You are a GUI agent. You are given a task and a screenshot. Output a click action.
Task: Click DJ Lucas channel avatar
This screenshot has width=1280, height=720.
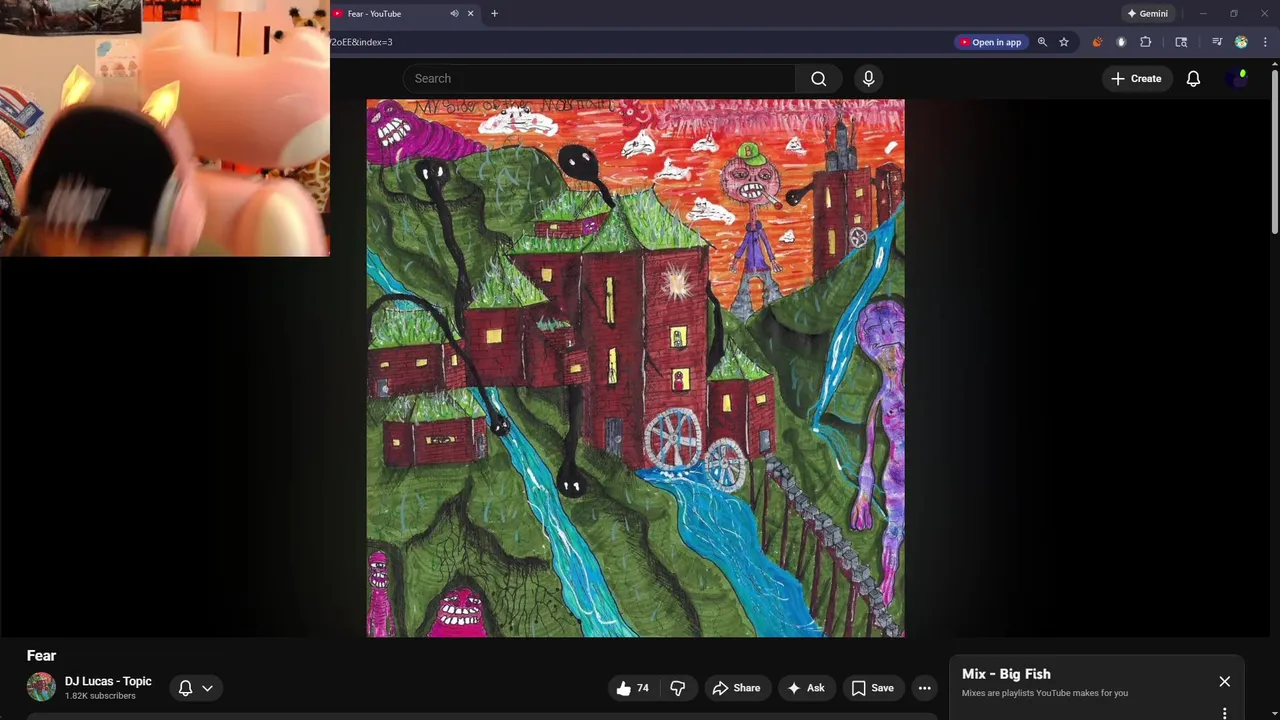(41, 687)
